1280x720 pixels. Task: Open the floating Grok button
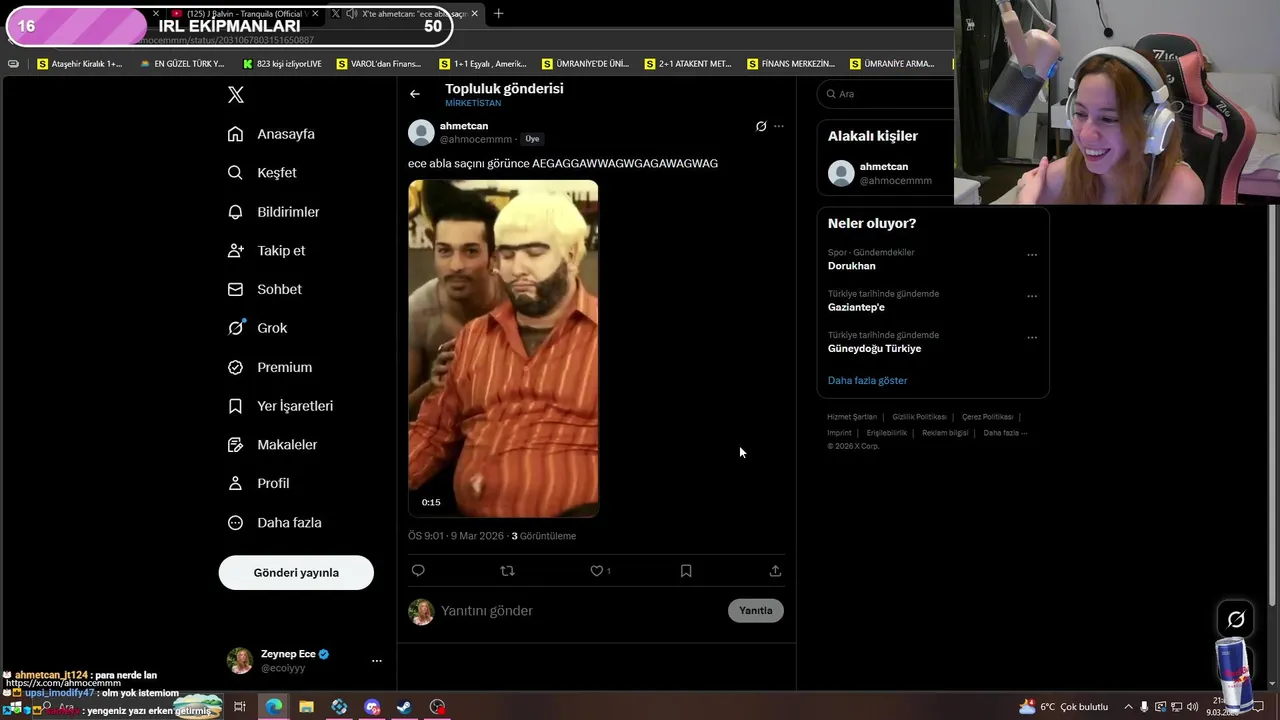click(1236, 620)
